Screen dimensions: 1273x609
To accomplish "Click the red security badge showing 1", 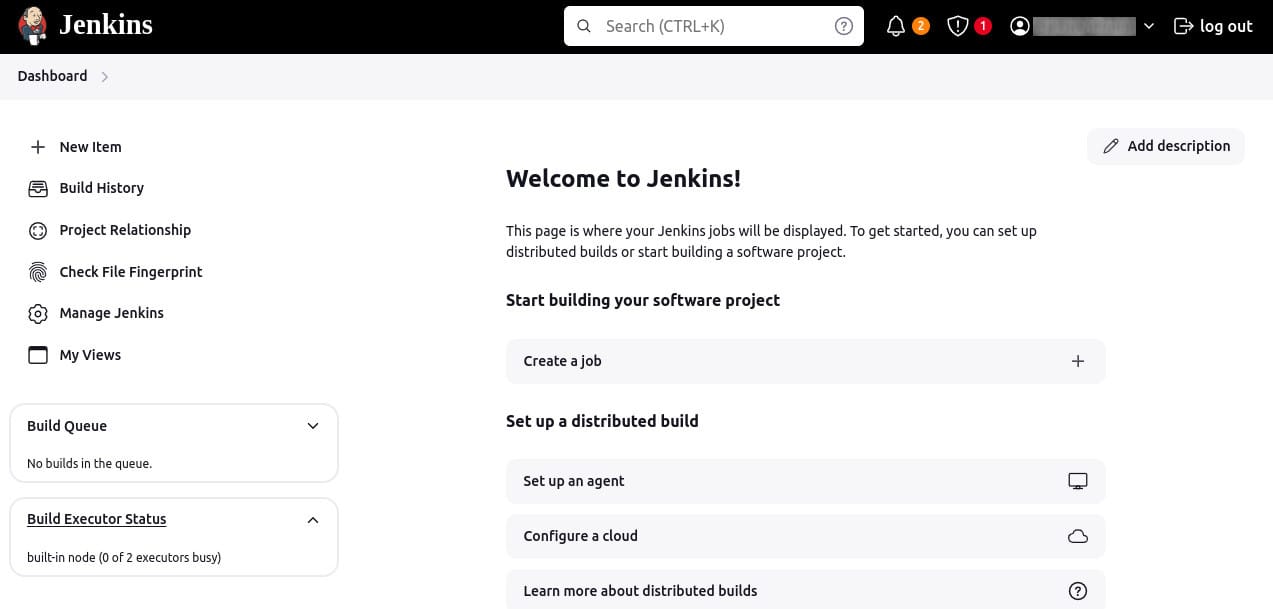I will coord(983,26).
